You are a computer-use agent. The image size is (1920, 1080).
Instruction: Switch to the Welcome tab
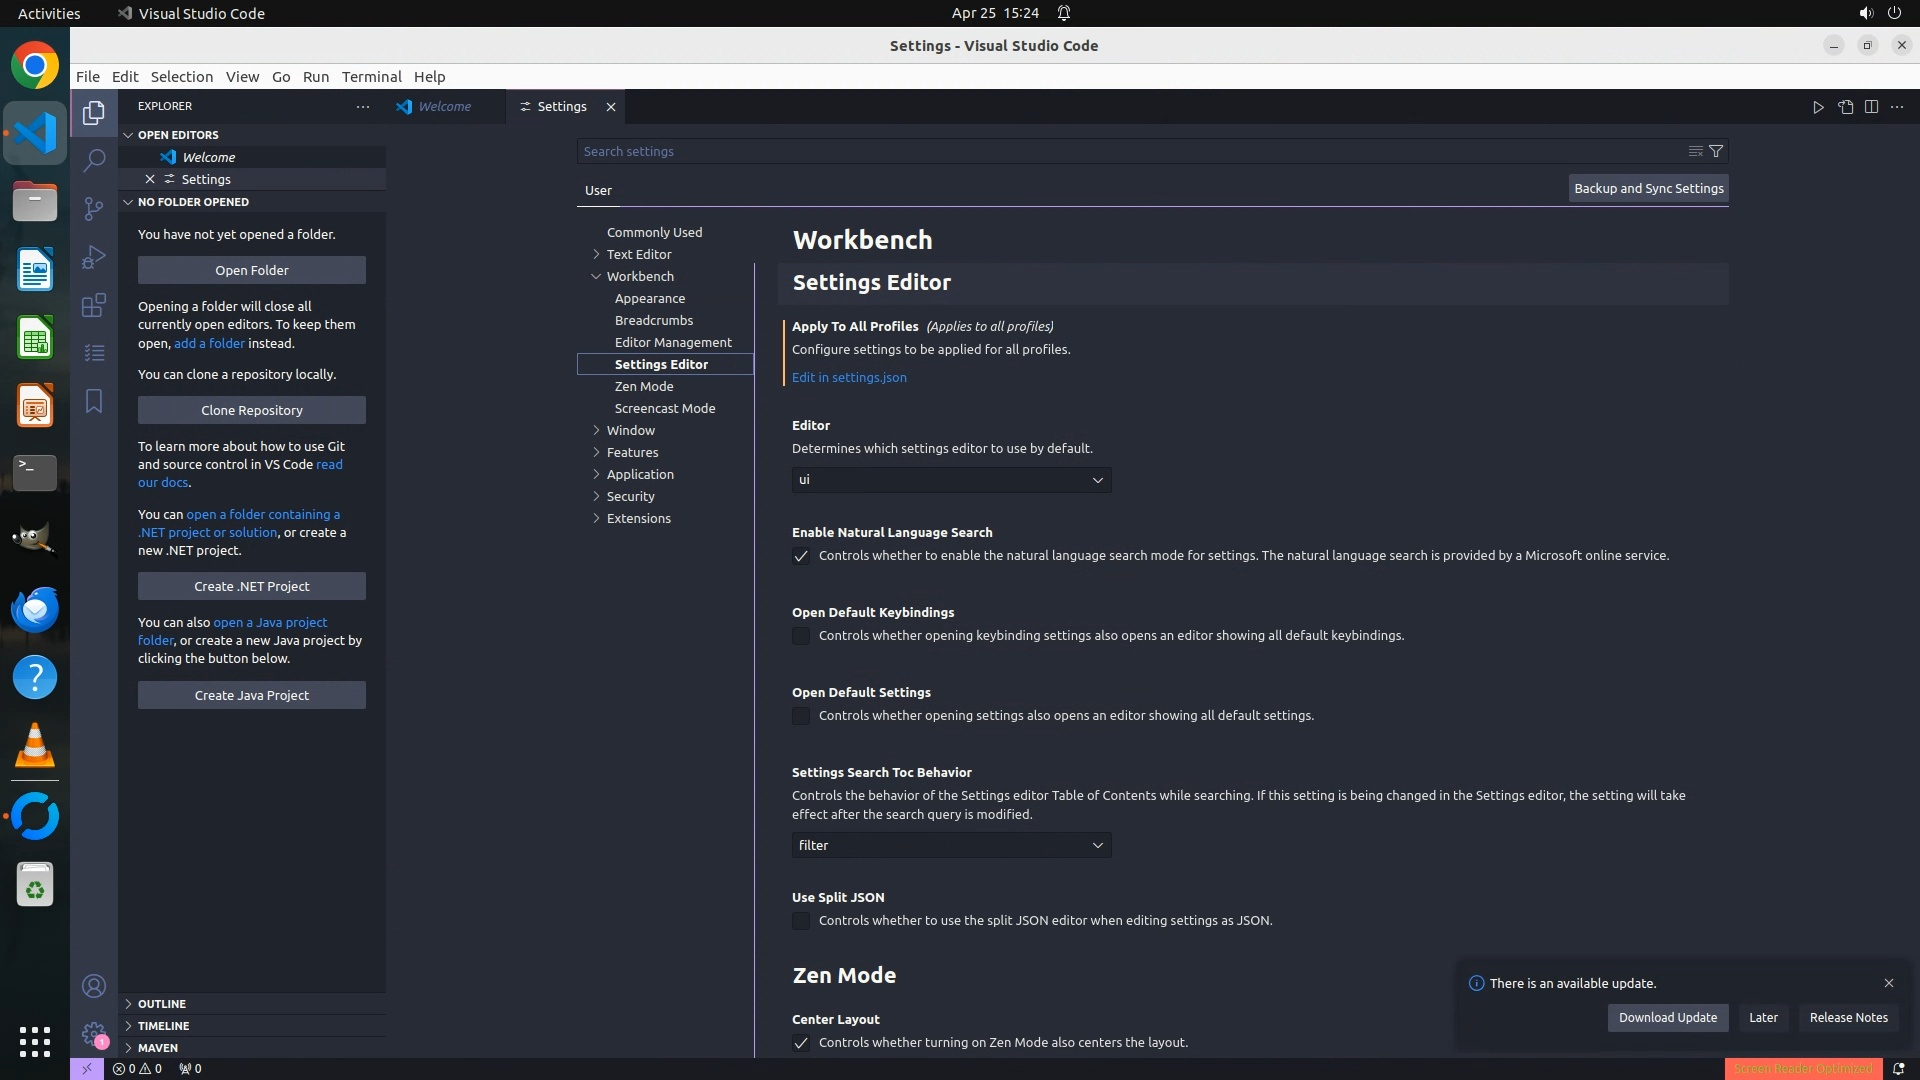tap(444, 107)
